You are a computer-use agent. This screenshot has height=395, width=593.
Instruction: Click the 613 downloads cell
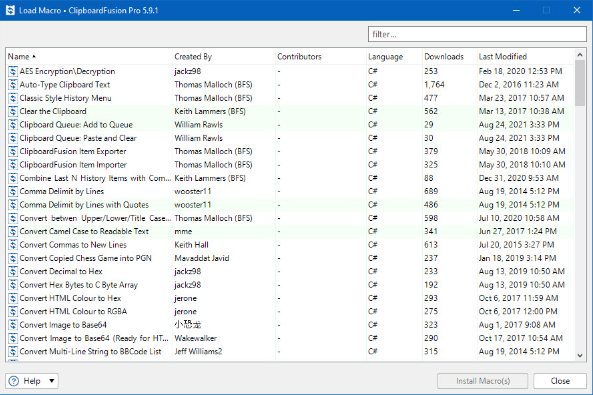[431, 245]
